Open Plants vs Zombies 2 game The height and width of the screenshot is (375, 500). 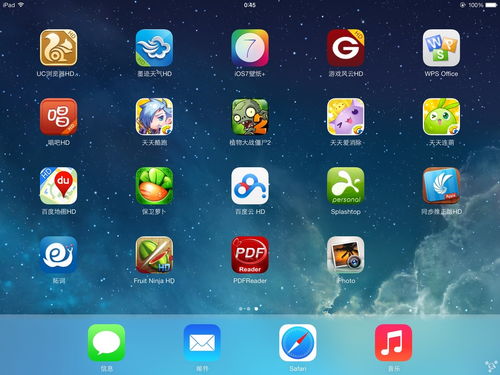[250, 117]
